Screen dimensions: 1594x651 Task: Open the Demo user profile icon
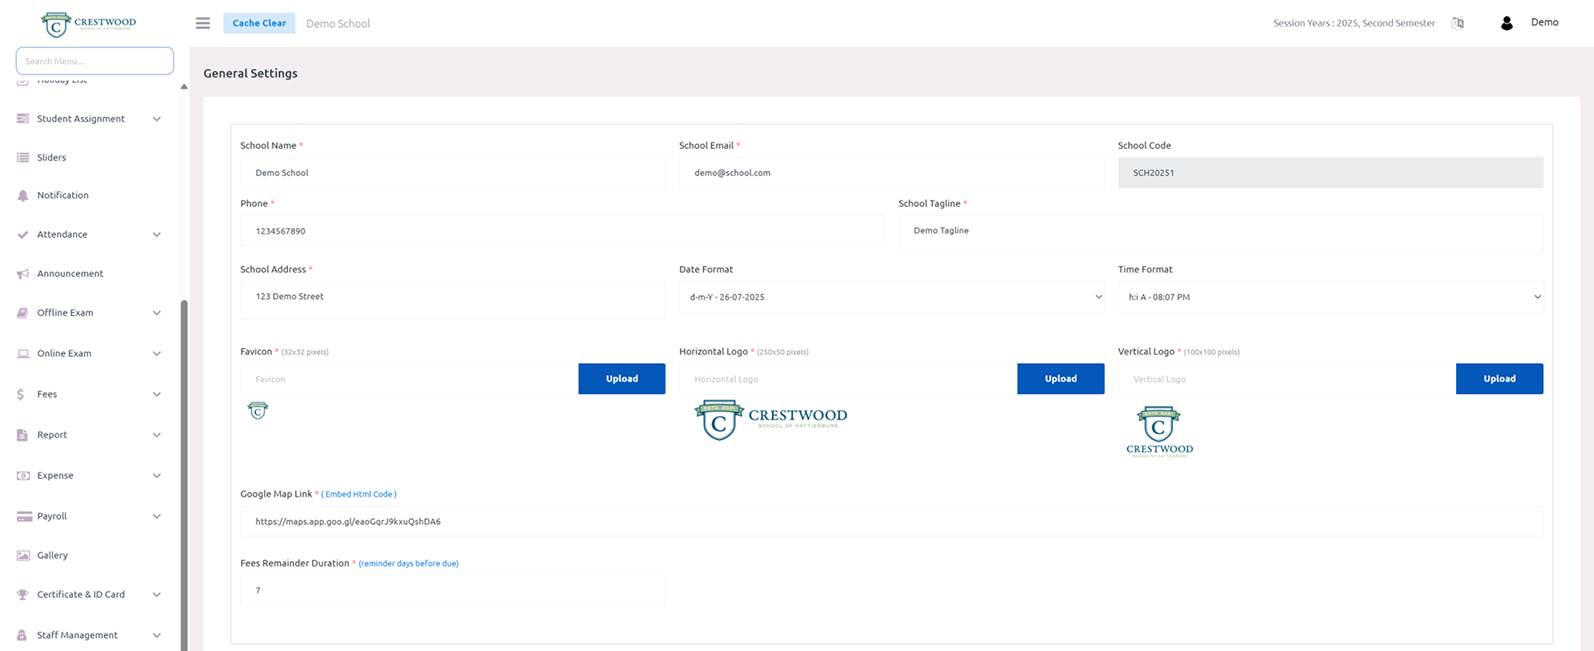point(1506,23)
